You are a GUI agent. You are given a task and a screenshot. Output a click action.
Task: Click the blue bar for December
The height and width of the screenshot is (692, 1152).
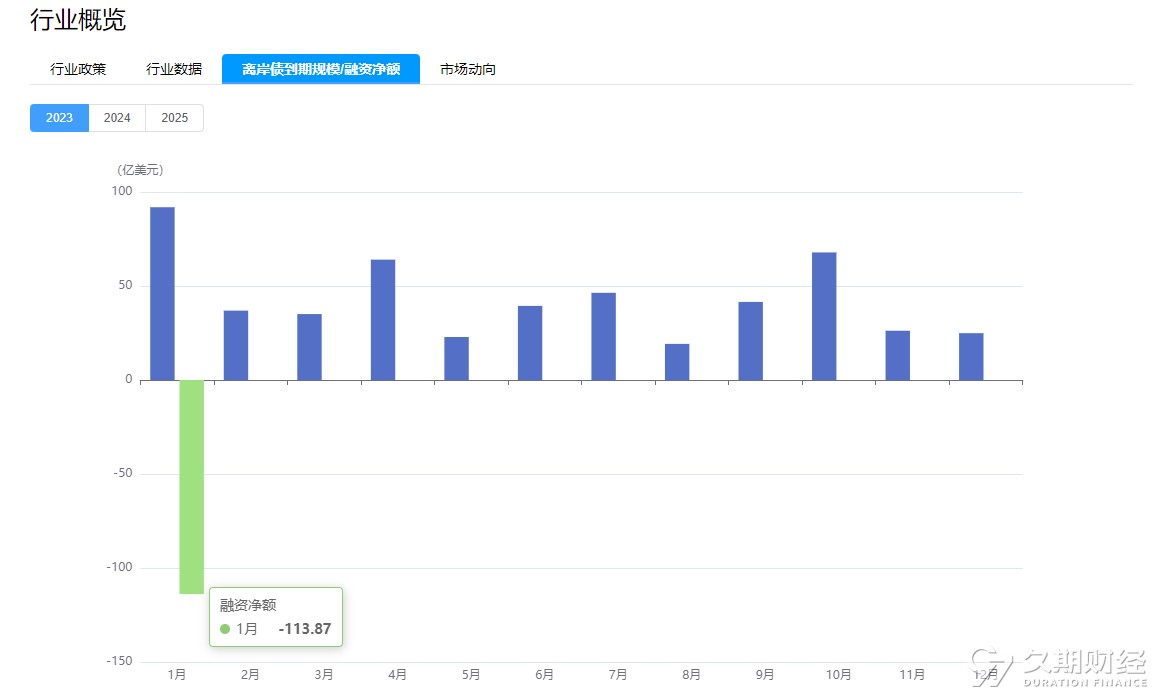tap(971, 357)
